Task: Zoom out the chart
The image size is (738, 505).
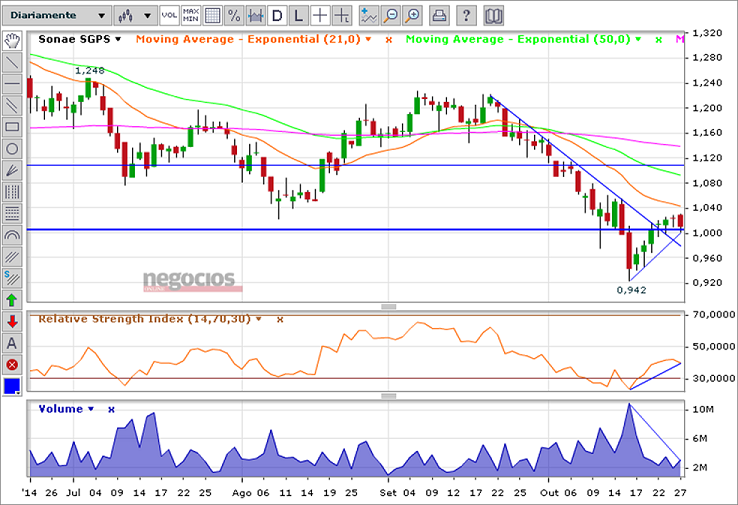Action: click(391, 16)
